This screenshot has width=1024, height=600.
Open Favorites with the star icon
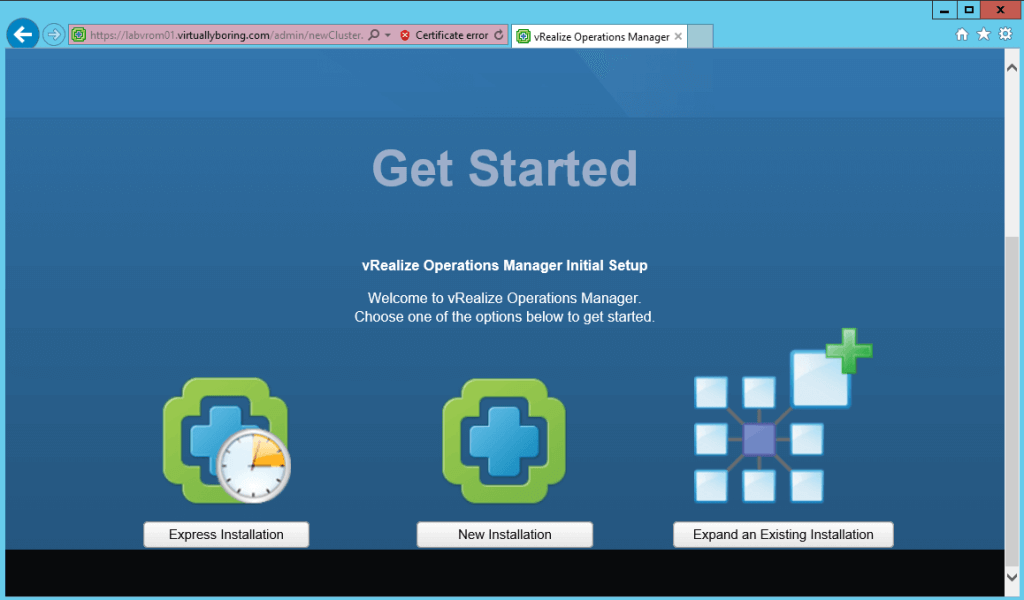(984, 34)
